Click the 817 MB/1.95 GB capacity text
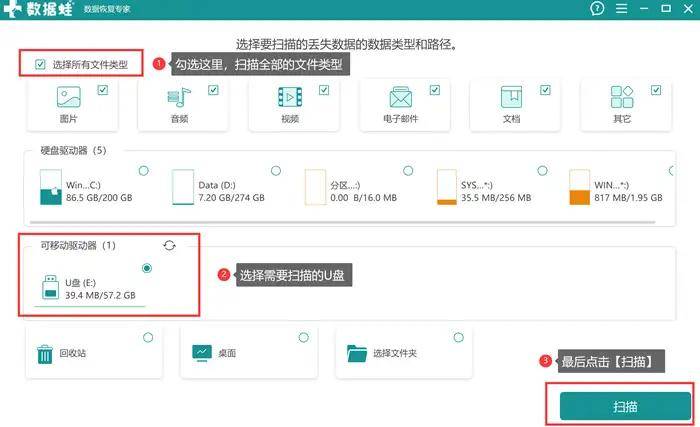 click(x=629, y=197)
